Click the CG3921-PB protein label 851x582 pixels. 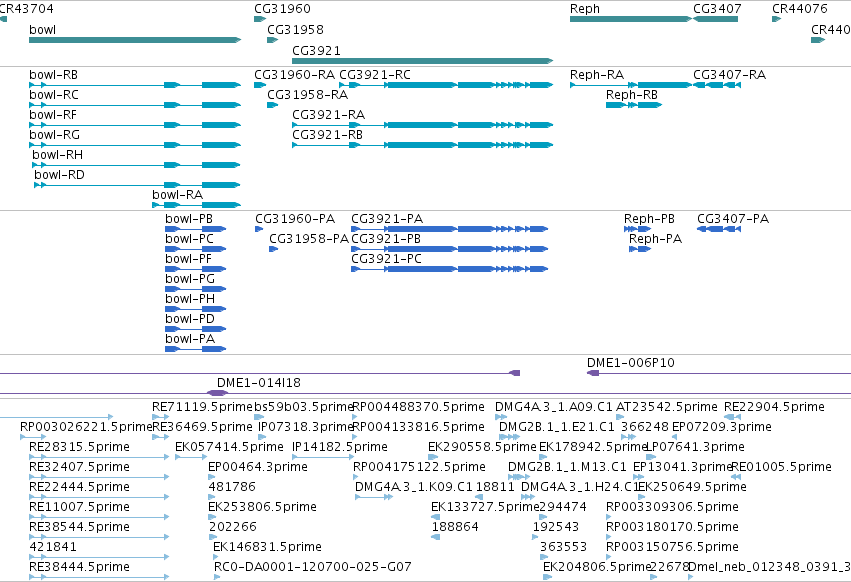click(386, 239)
